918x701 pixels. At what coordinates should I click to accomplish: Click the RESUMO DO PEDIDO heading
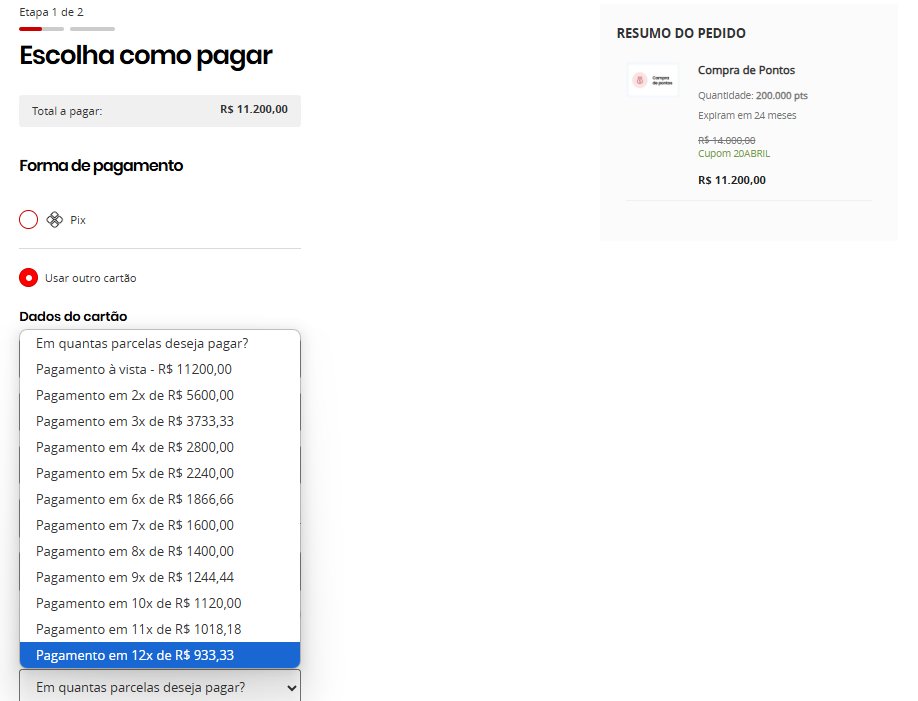click(681, 33)
